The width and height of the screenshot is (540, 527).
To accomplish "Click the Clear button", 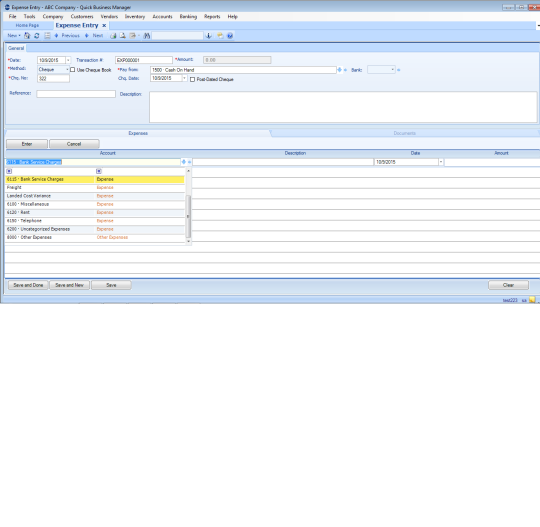I will [x=508, y=285].
